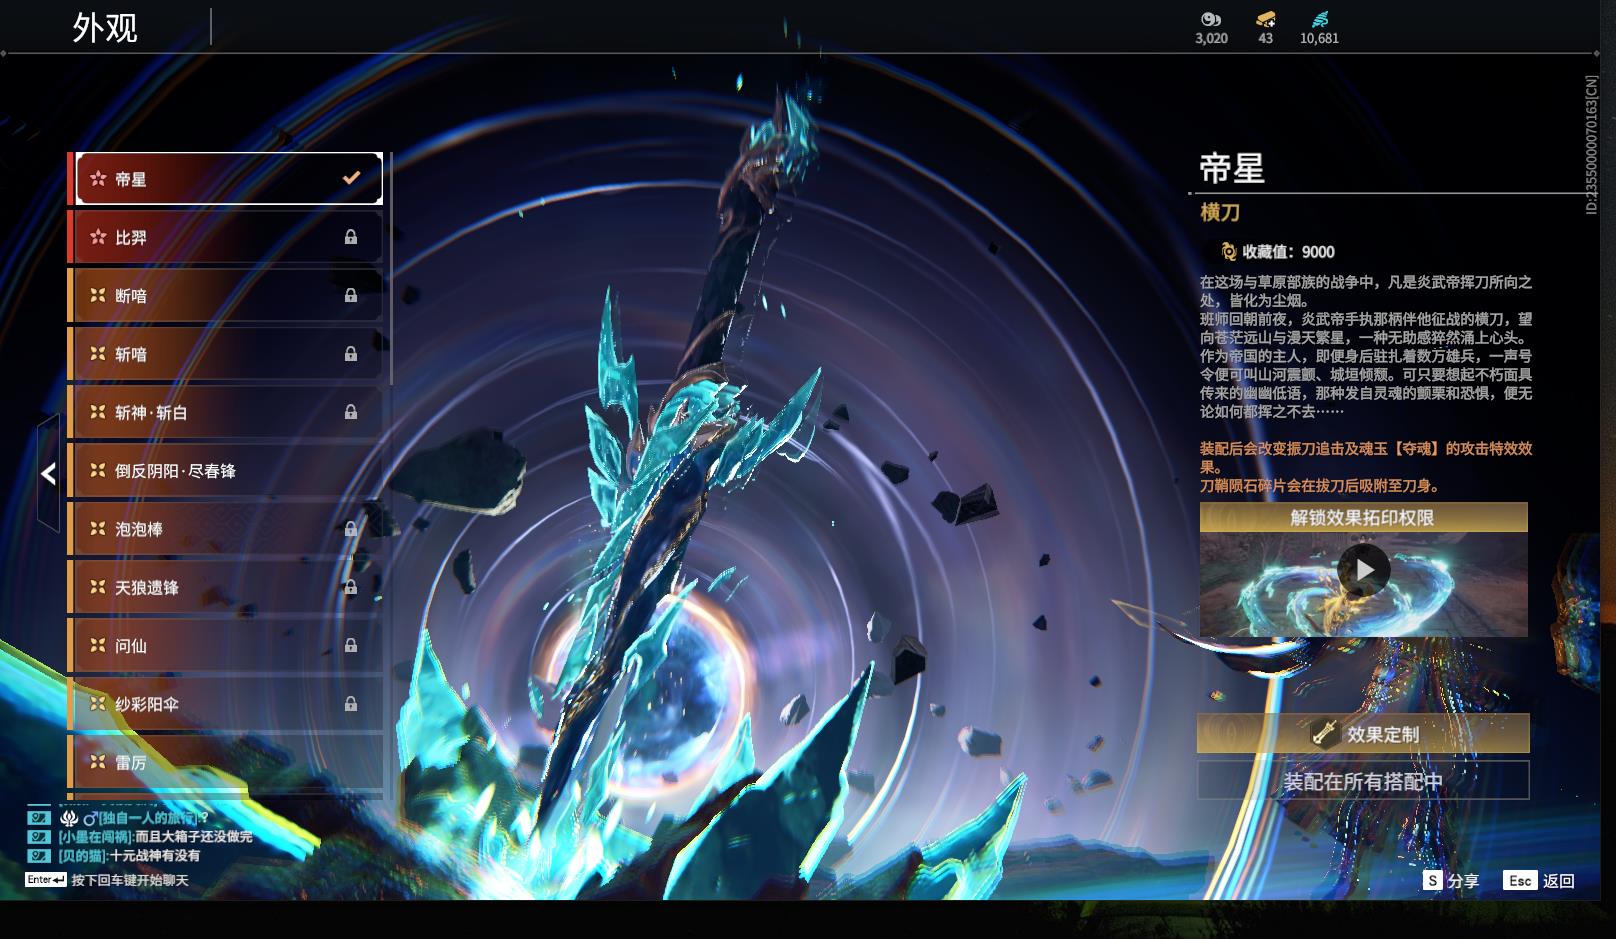Click the lock icon on 断喑
Screen dimensions: 1616x939
click(x=351, y=295)
